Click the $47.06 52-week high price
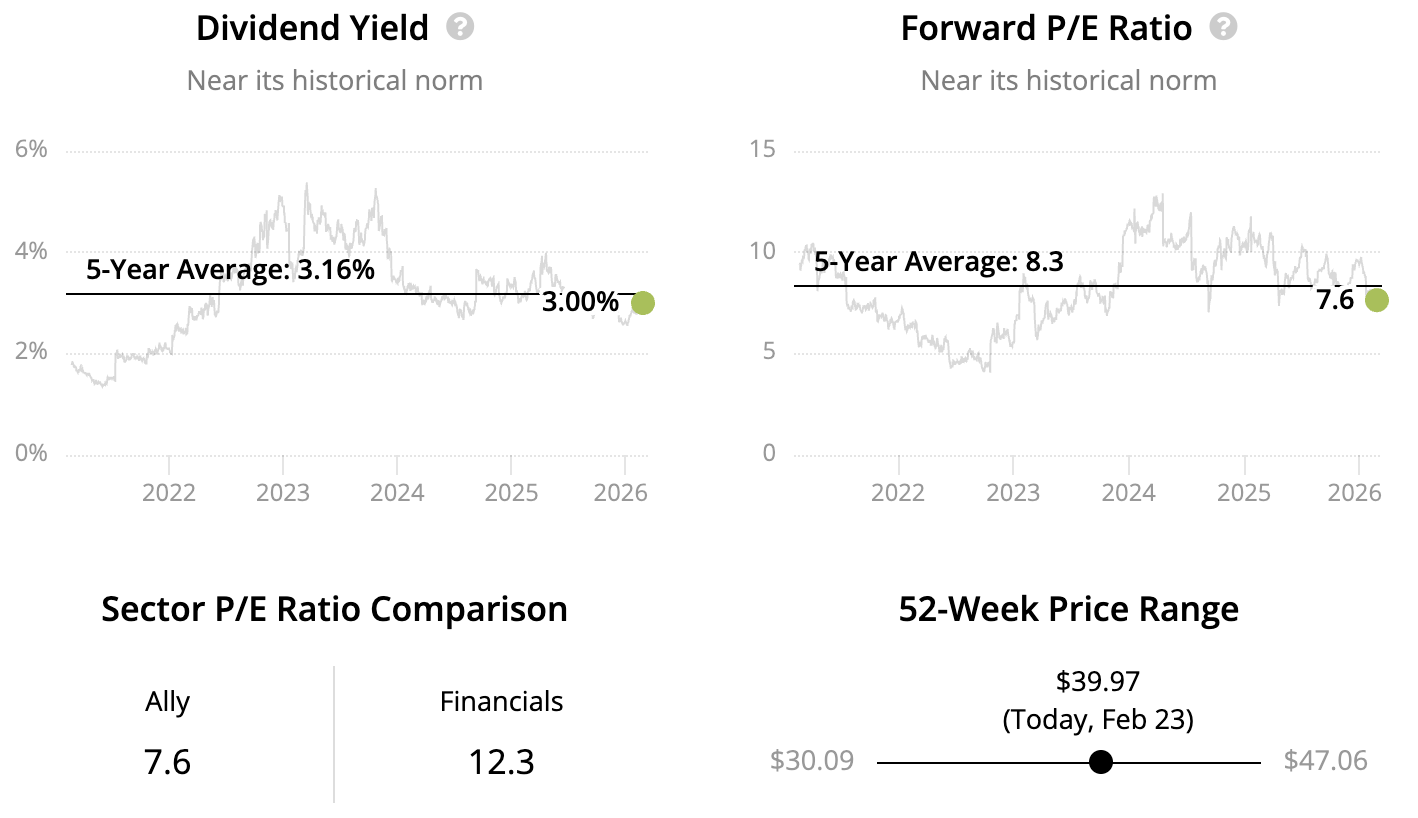Image resolution: width=1418 pixels, height=818 pixels. click(1325, 761)
